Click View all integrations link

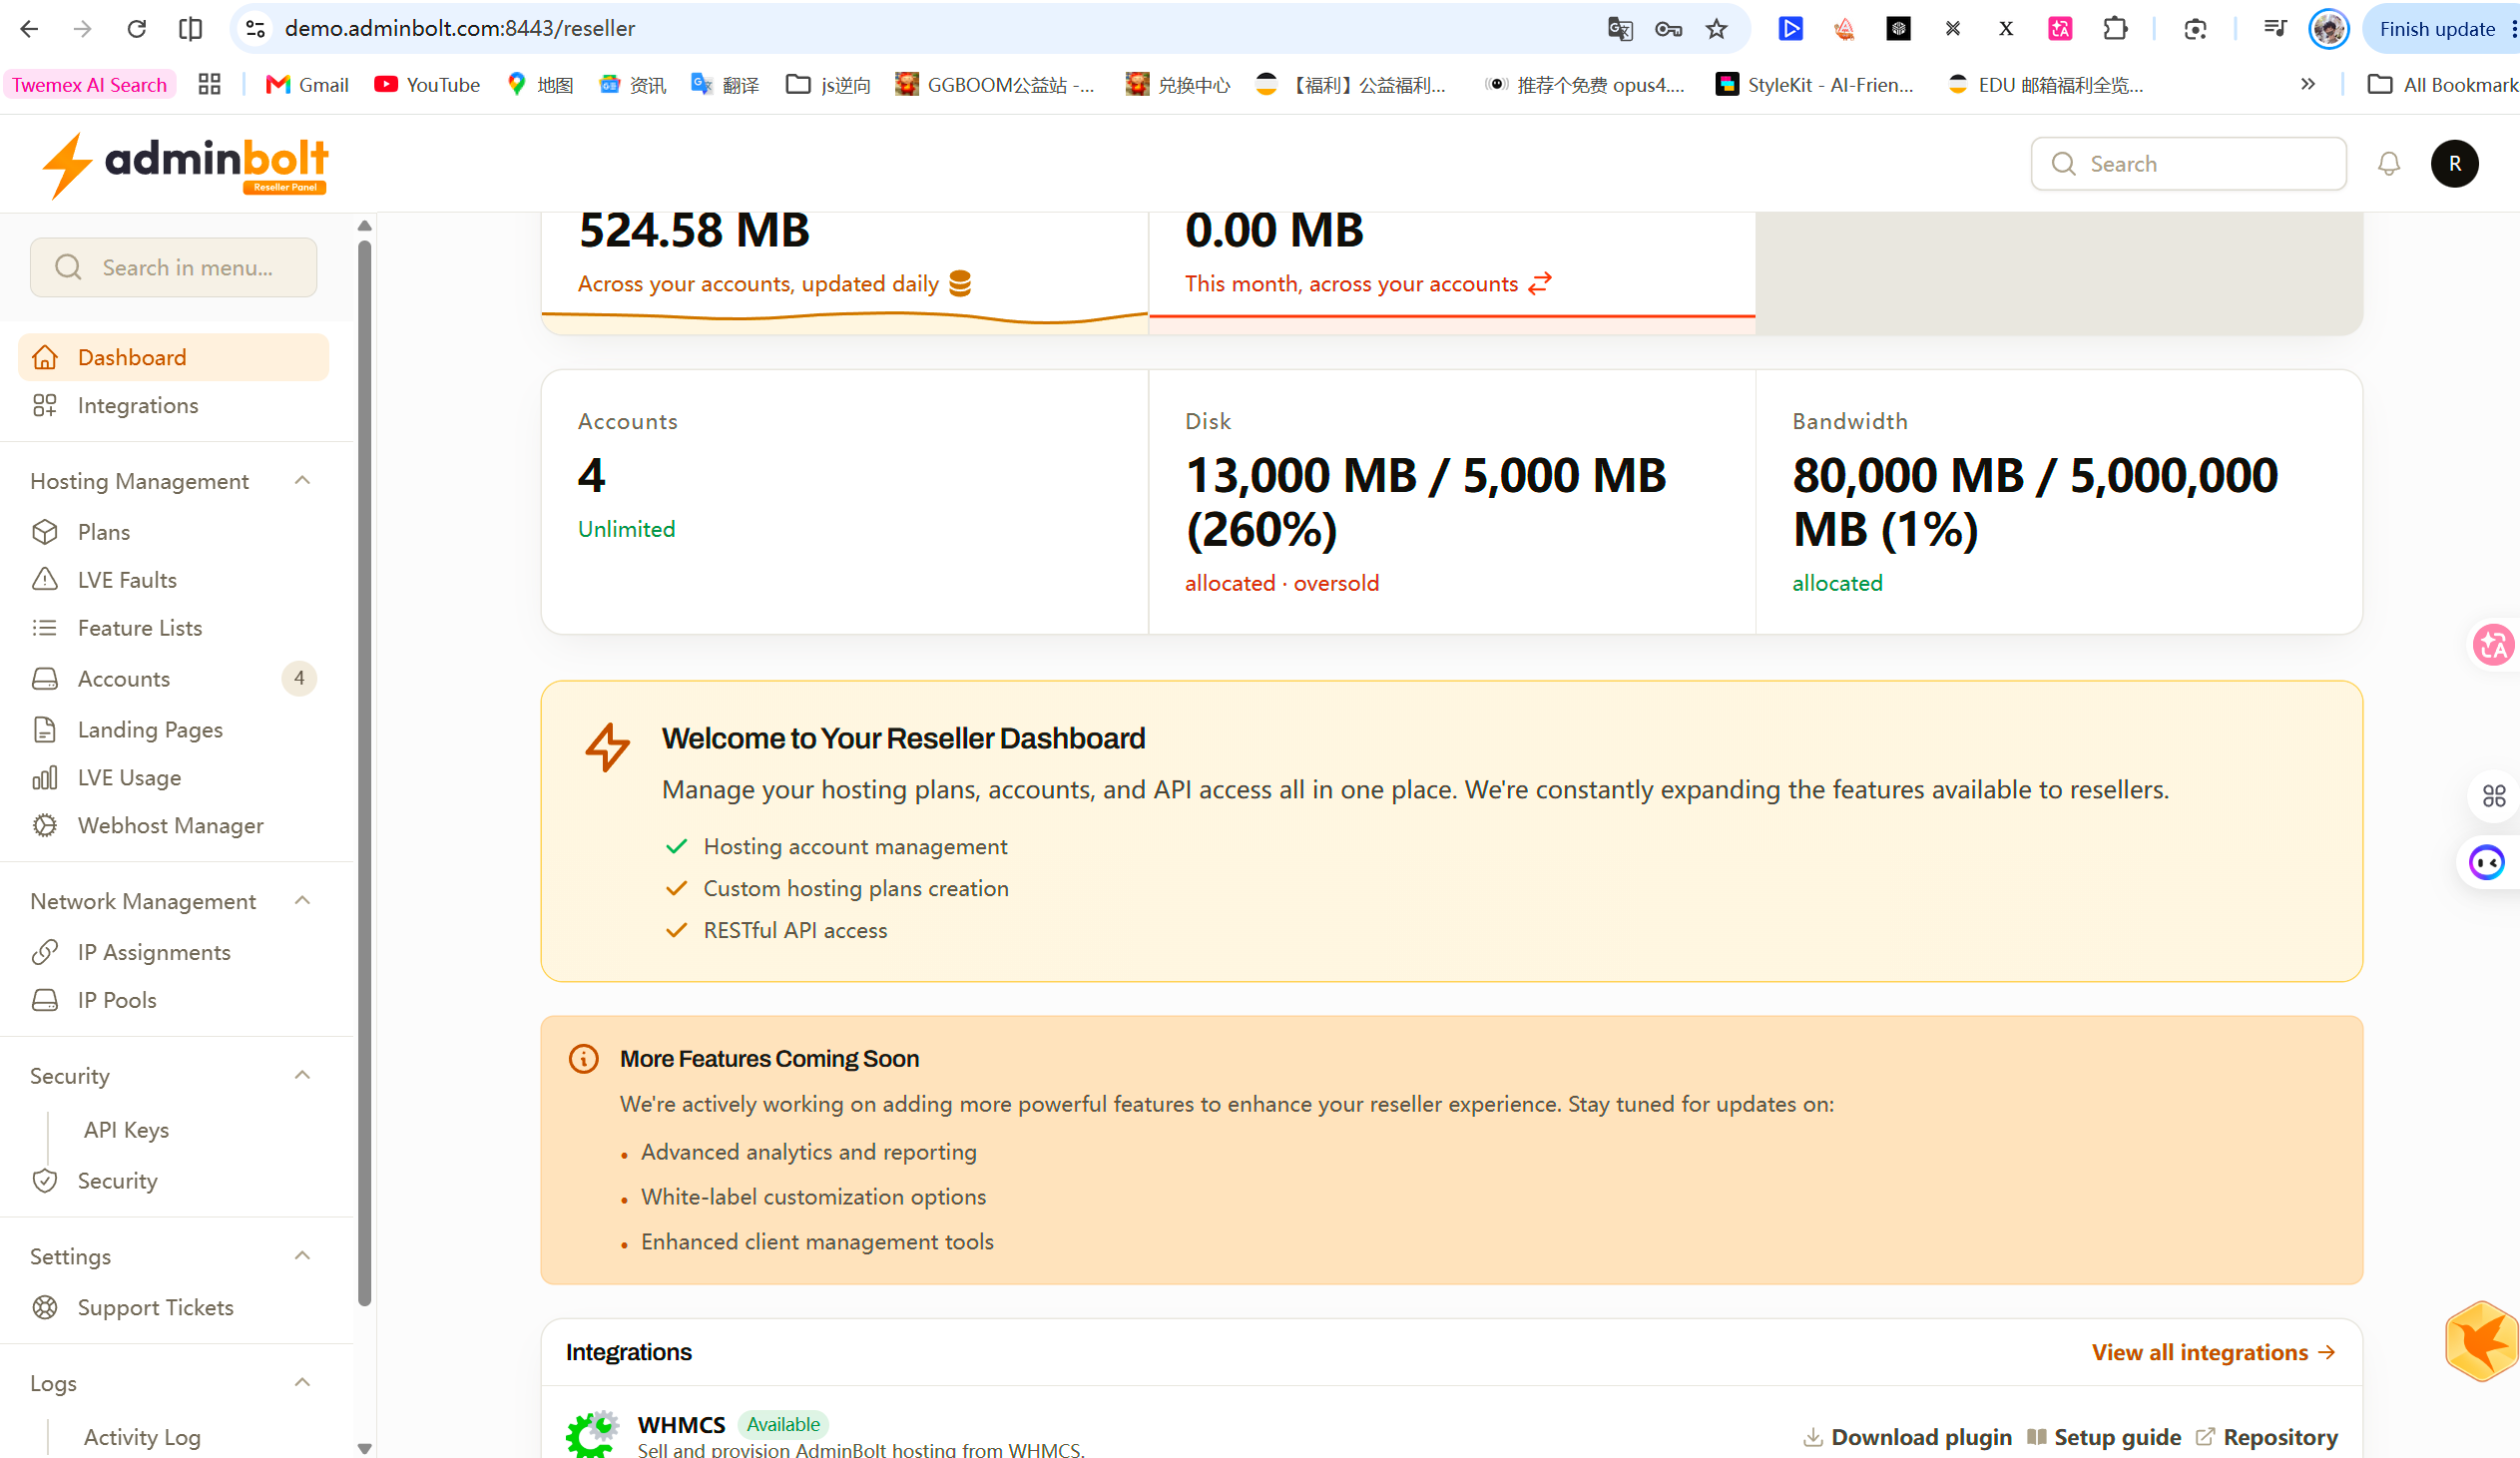click(2214, 1352)
